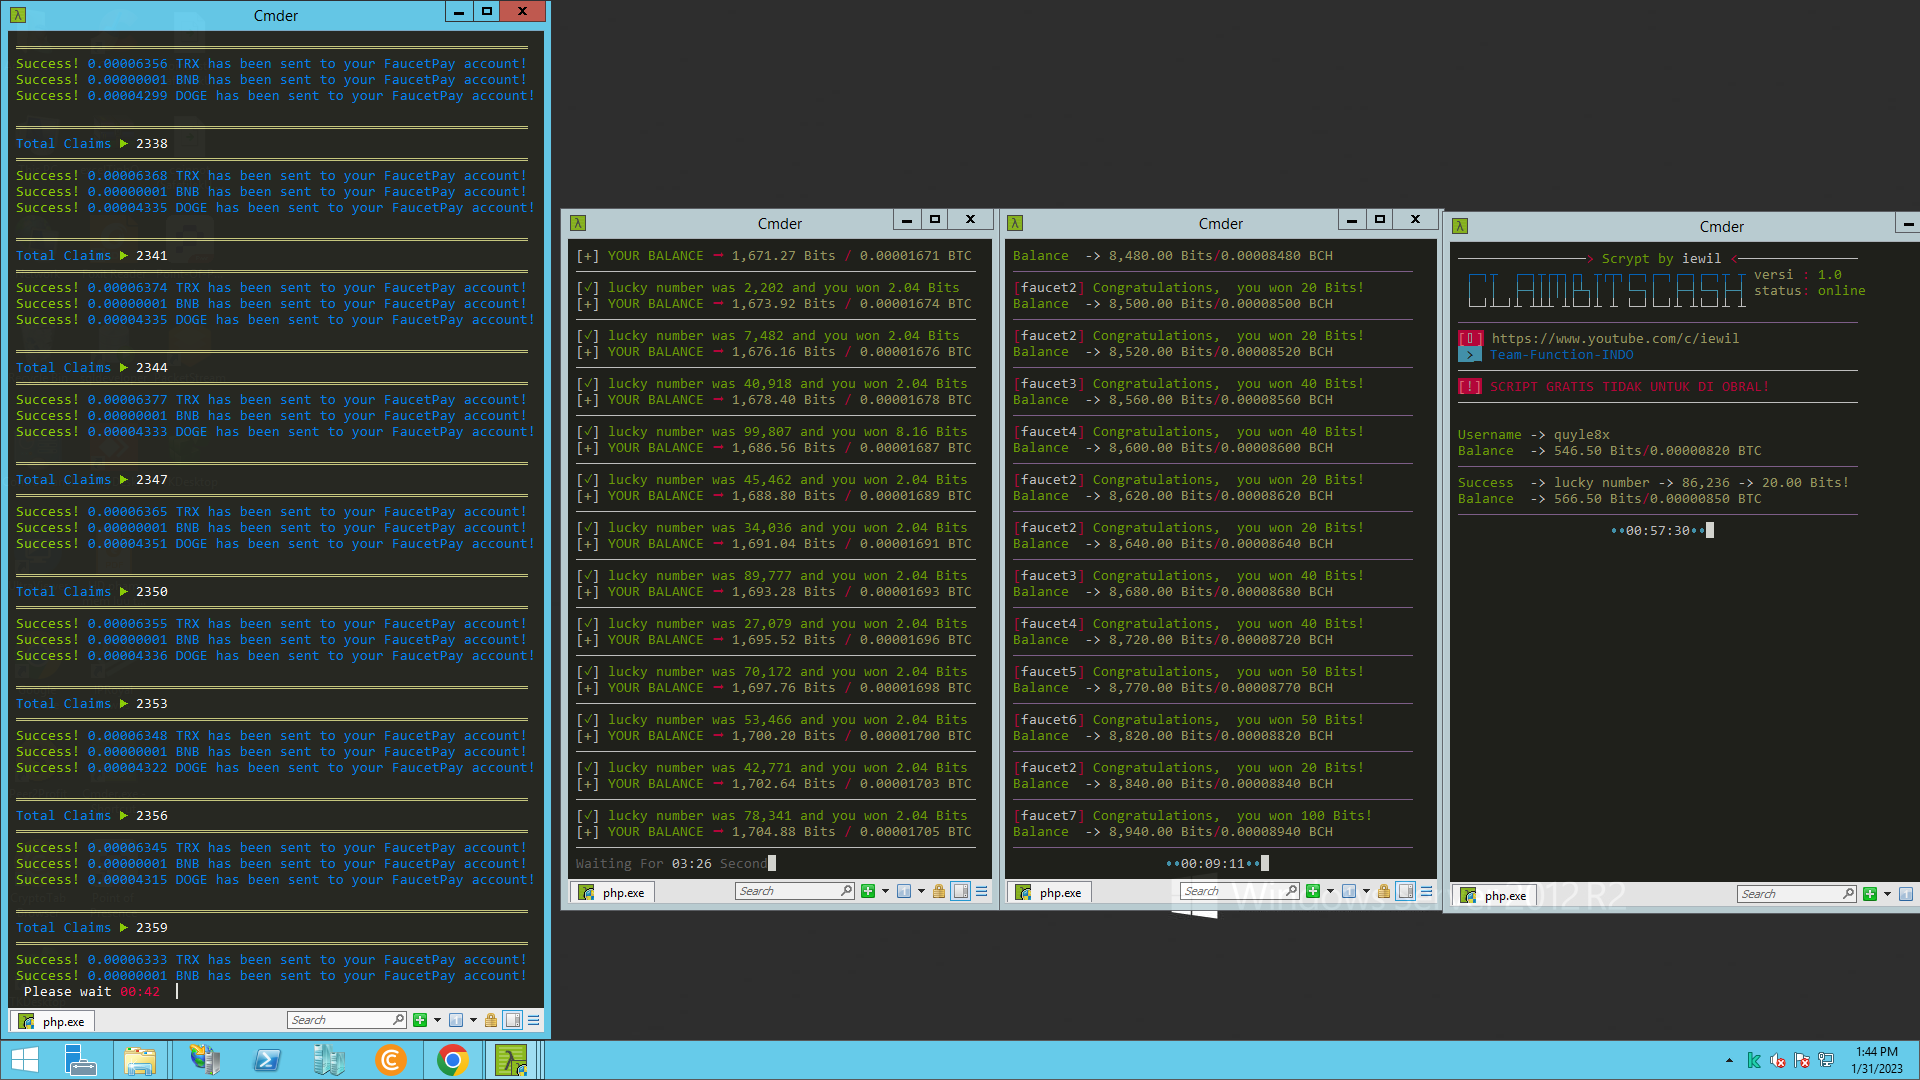Click the lambda title icon of the faucet BCH Cmder window
1920x1080 pixels.
click(1015, 223)
